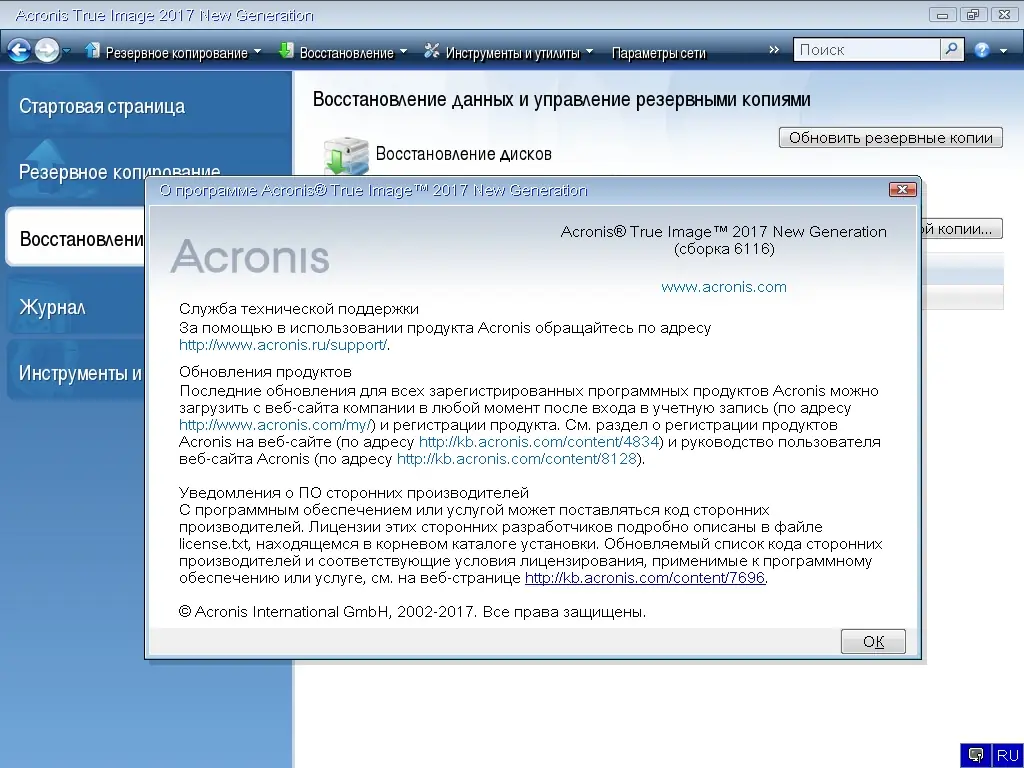Click the magnifier search button
The image size is (1024, 768).
coord(952,50)
